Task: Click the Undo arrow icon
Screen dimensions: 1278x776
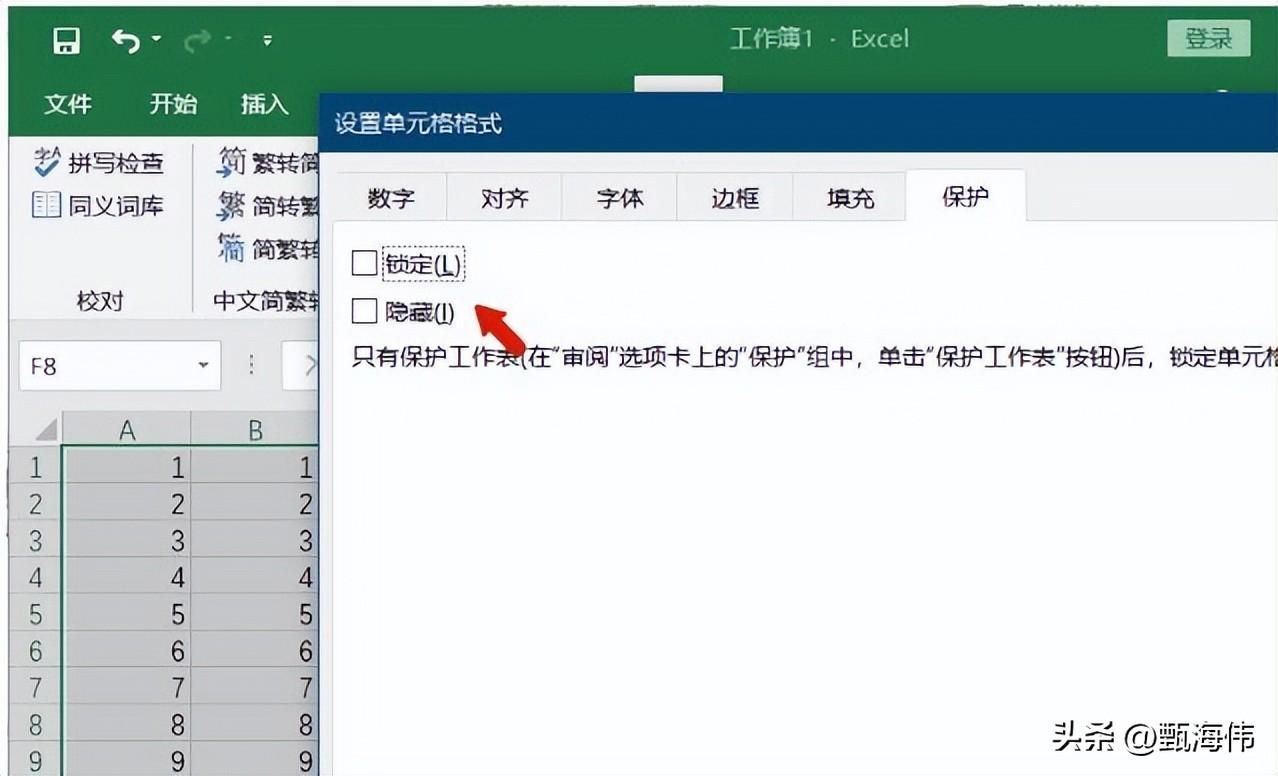Action: (x=126, y=40)
